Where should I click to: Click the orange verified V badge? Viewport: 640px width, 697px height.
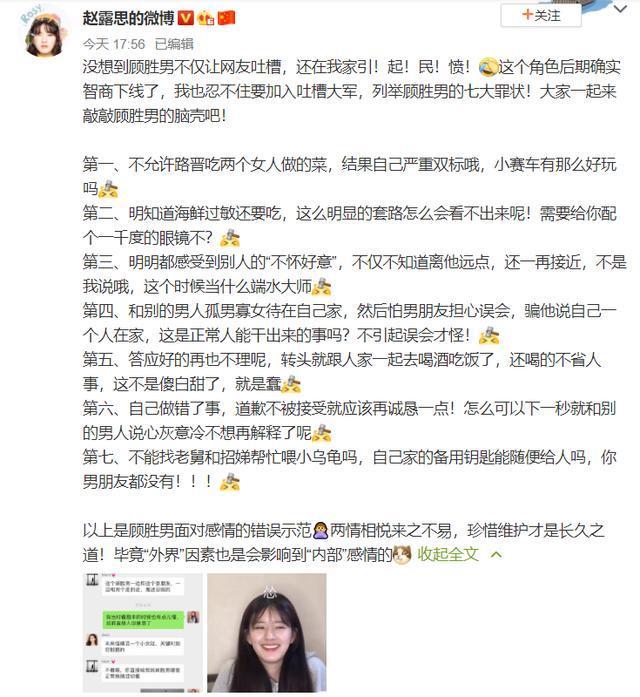click(x=186, y=18)
